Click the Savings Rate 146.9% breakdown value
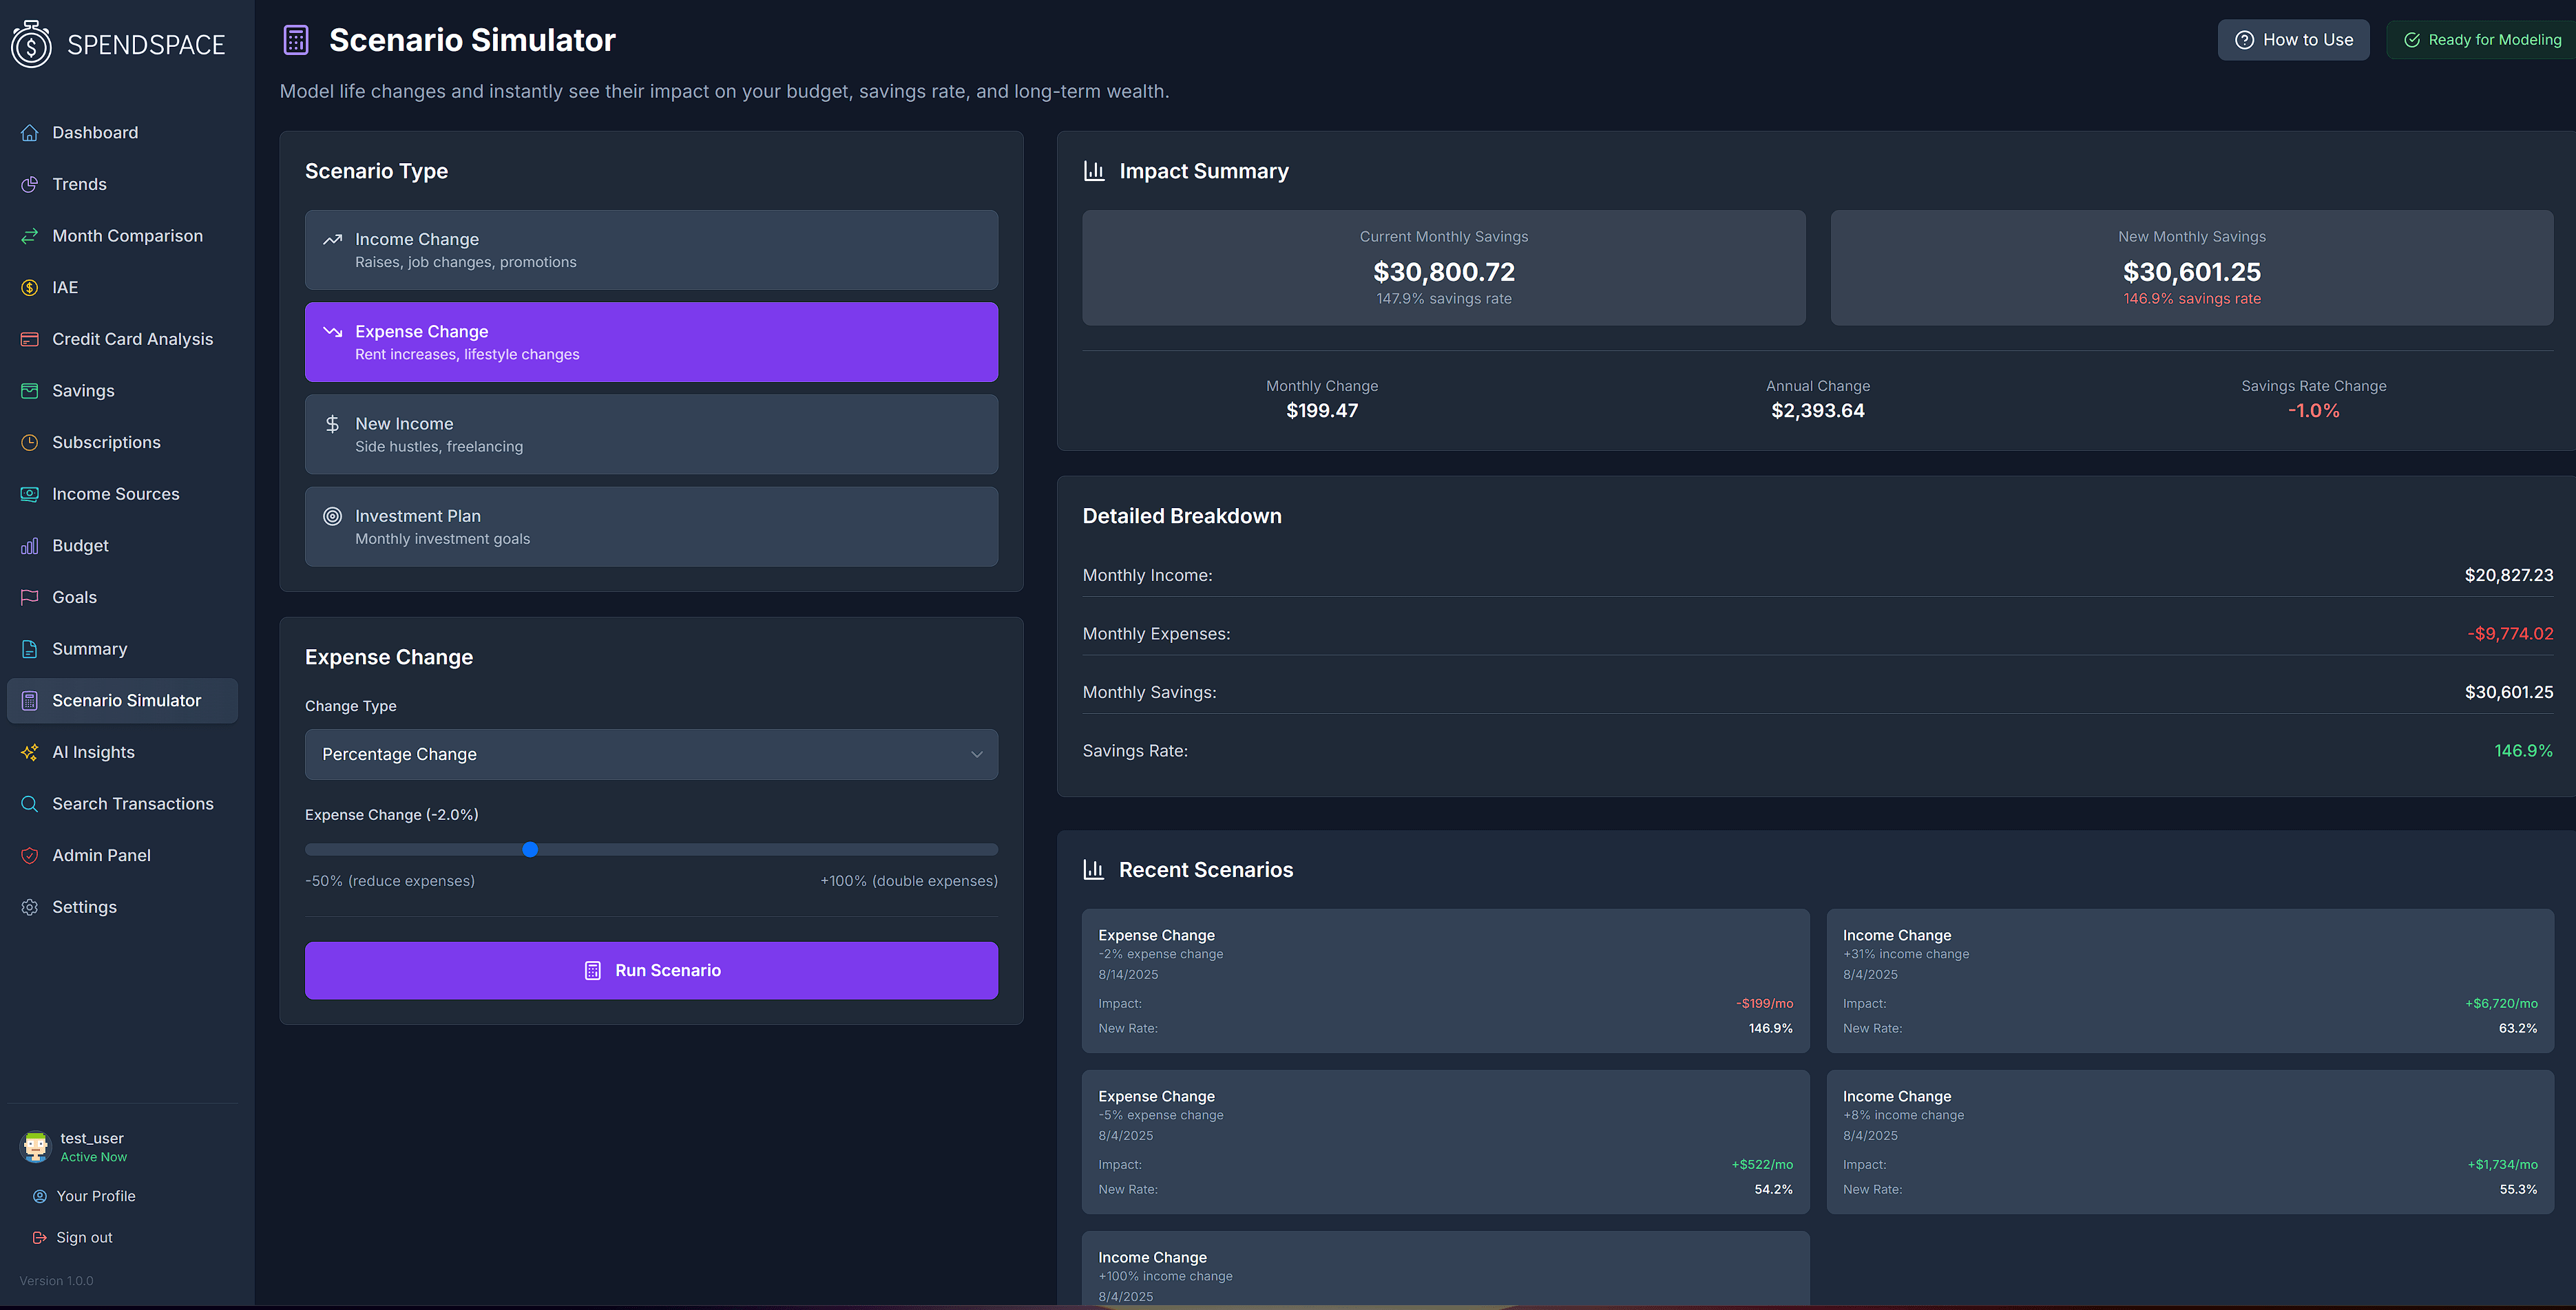Image resolution: width=2576 pixels, height=1310 pixels. 2523,751
